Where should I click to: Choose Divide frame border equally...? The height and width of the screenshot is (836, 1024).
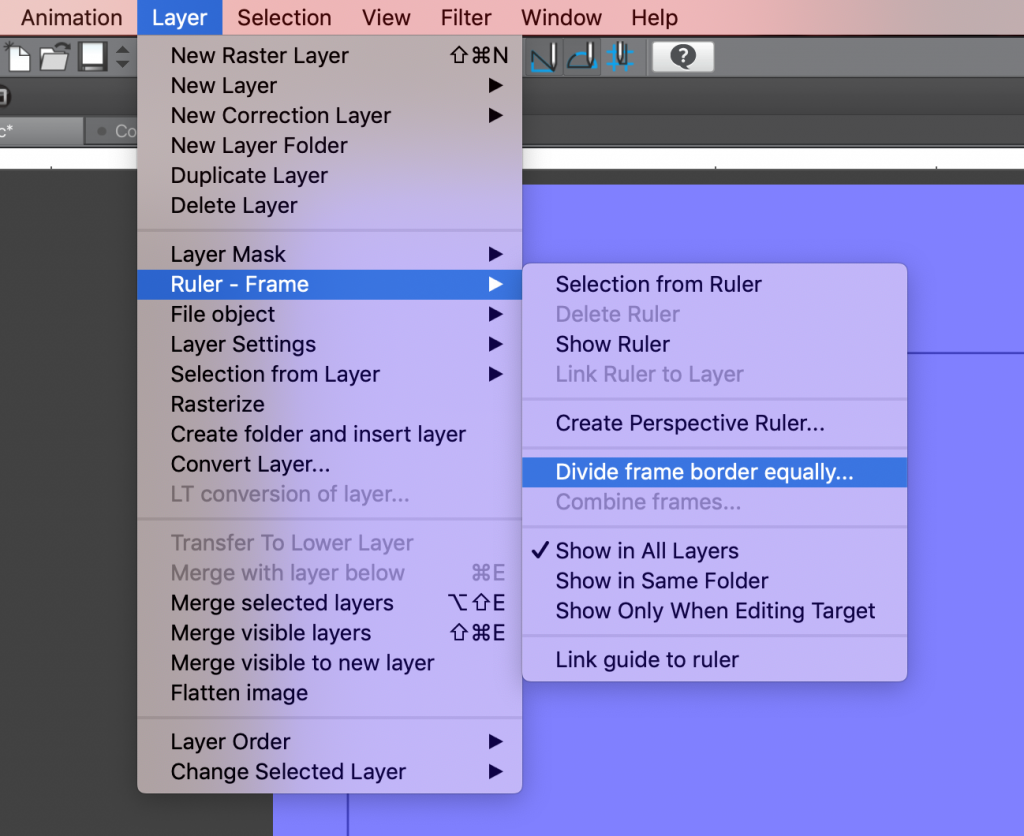714,472
